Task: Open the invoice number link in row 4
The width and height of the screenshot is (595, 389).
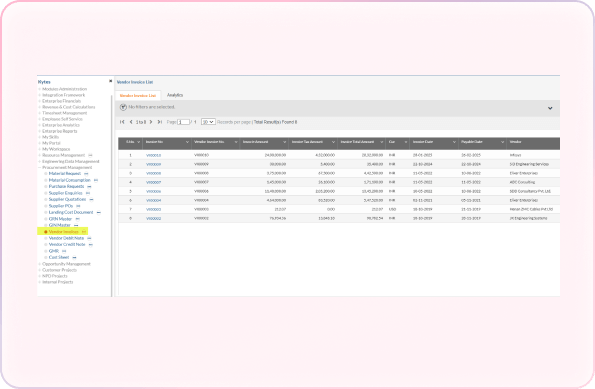Action: coord(153,183)
